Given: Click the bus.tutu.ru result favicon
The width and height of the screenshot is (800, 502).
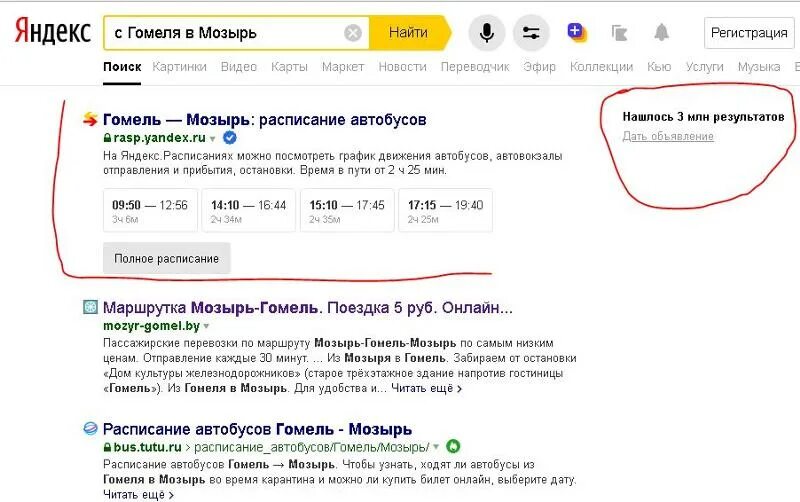Looking at the screenshot, I should tap(90, 428).
